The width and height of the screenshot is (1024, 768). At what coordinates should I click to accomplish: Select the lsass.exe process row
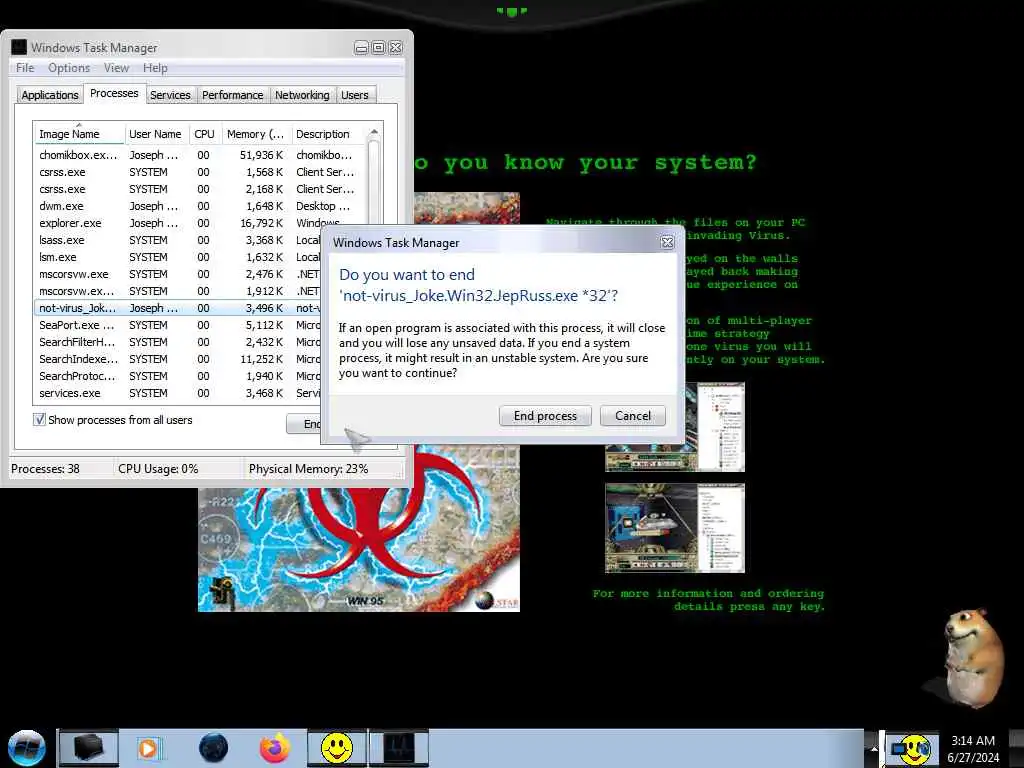click(176, 240)
